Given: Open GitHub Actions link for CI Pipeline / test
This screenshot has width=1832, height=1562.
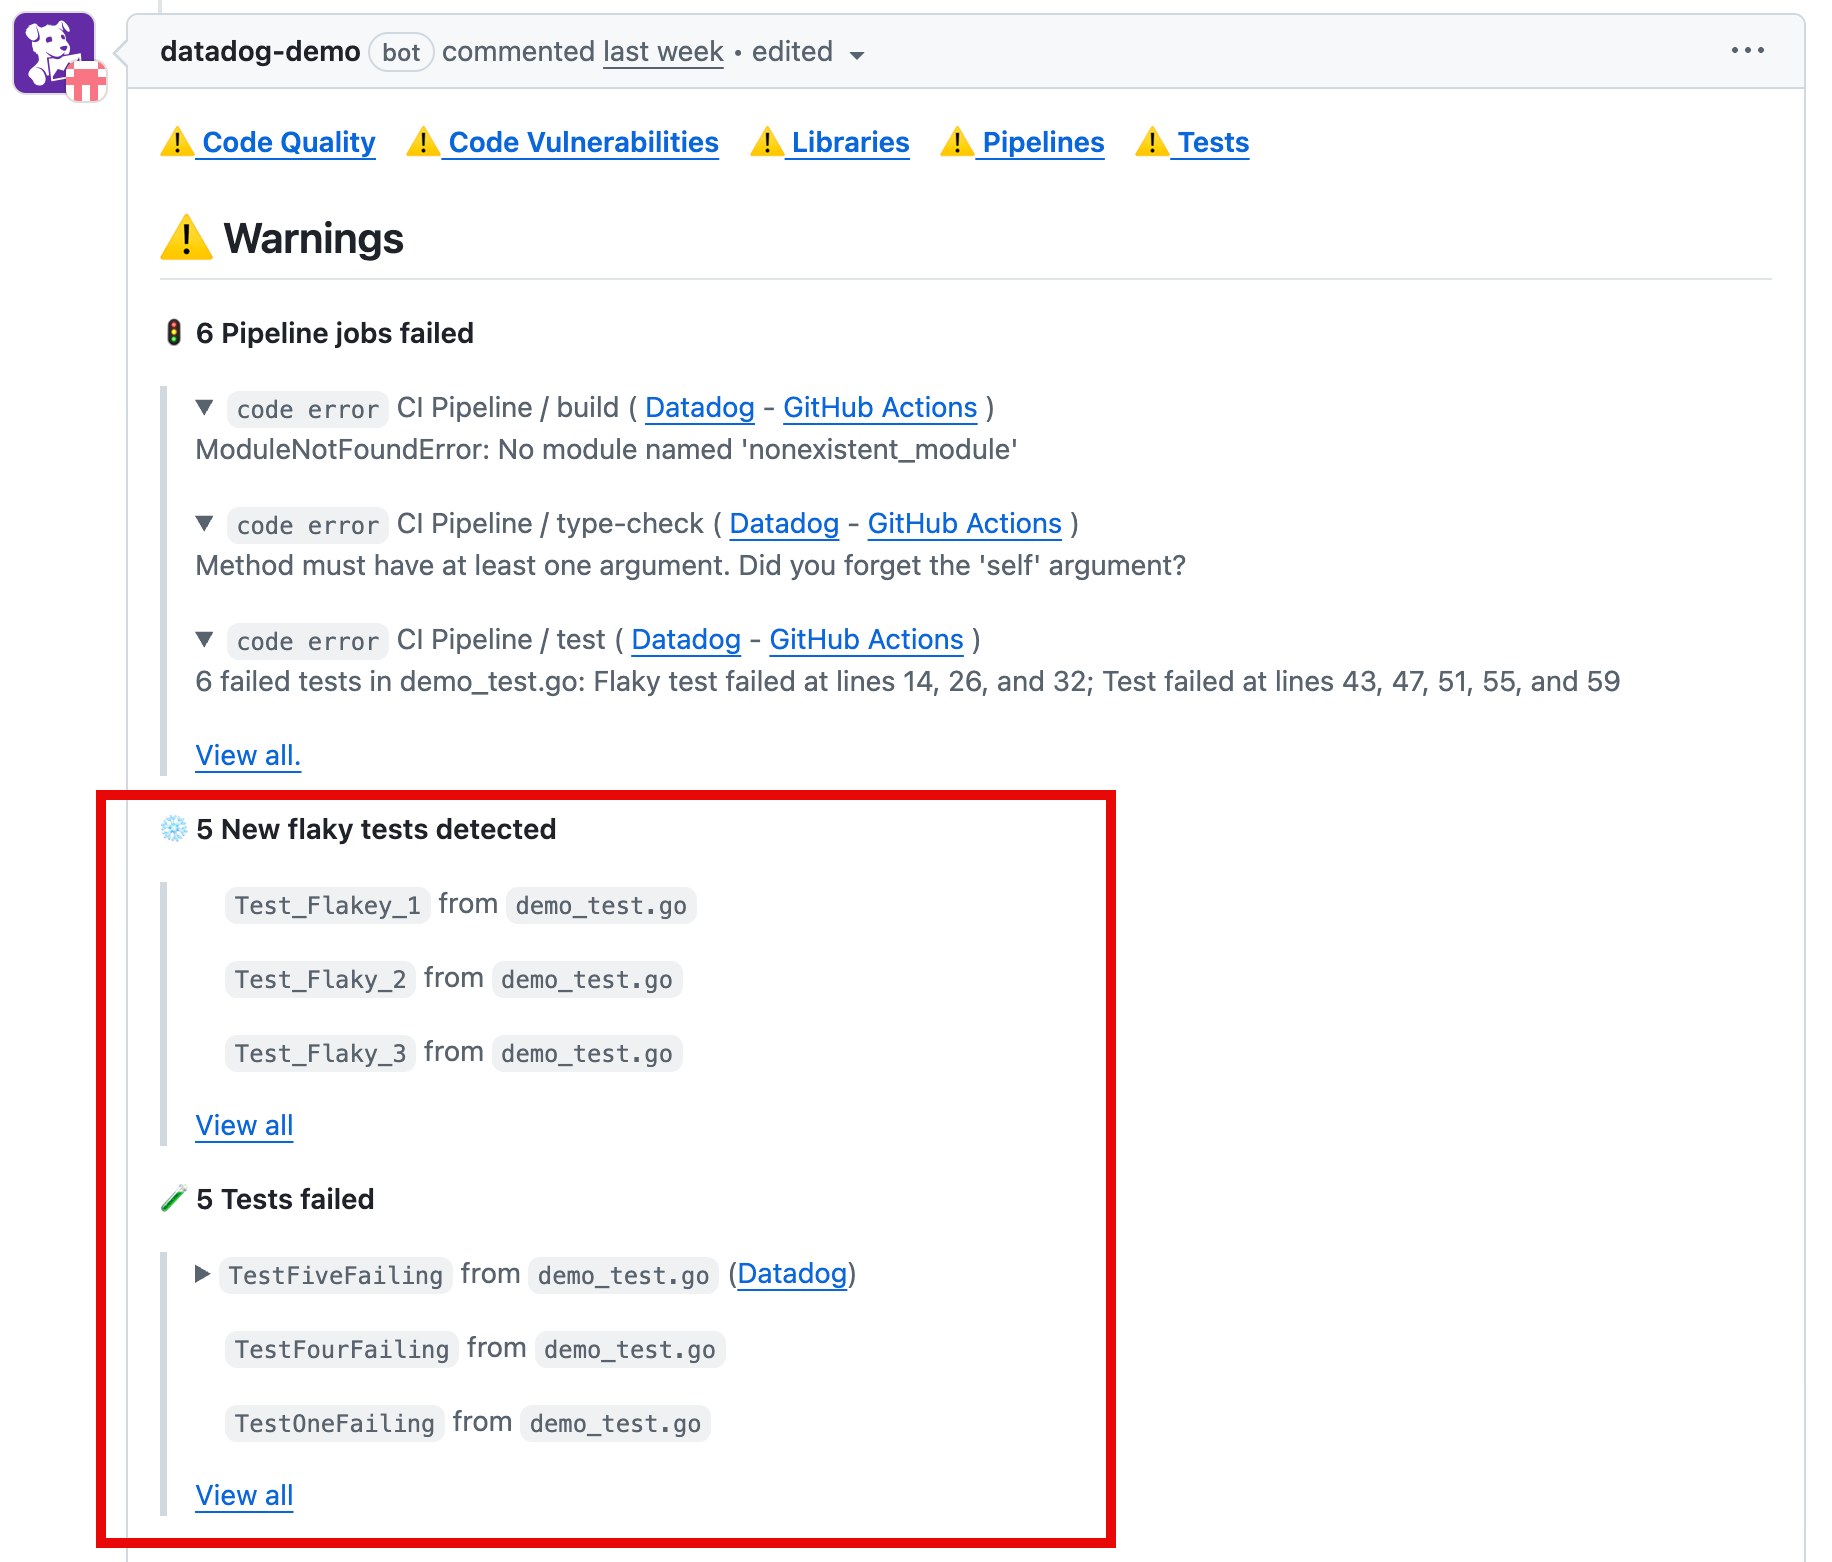Looking at the screenshot, I should click(x=867, y=640).
